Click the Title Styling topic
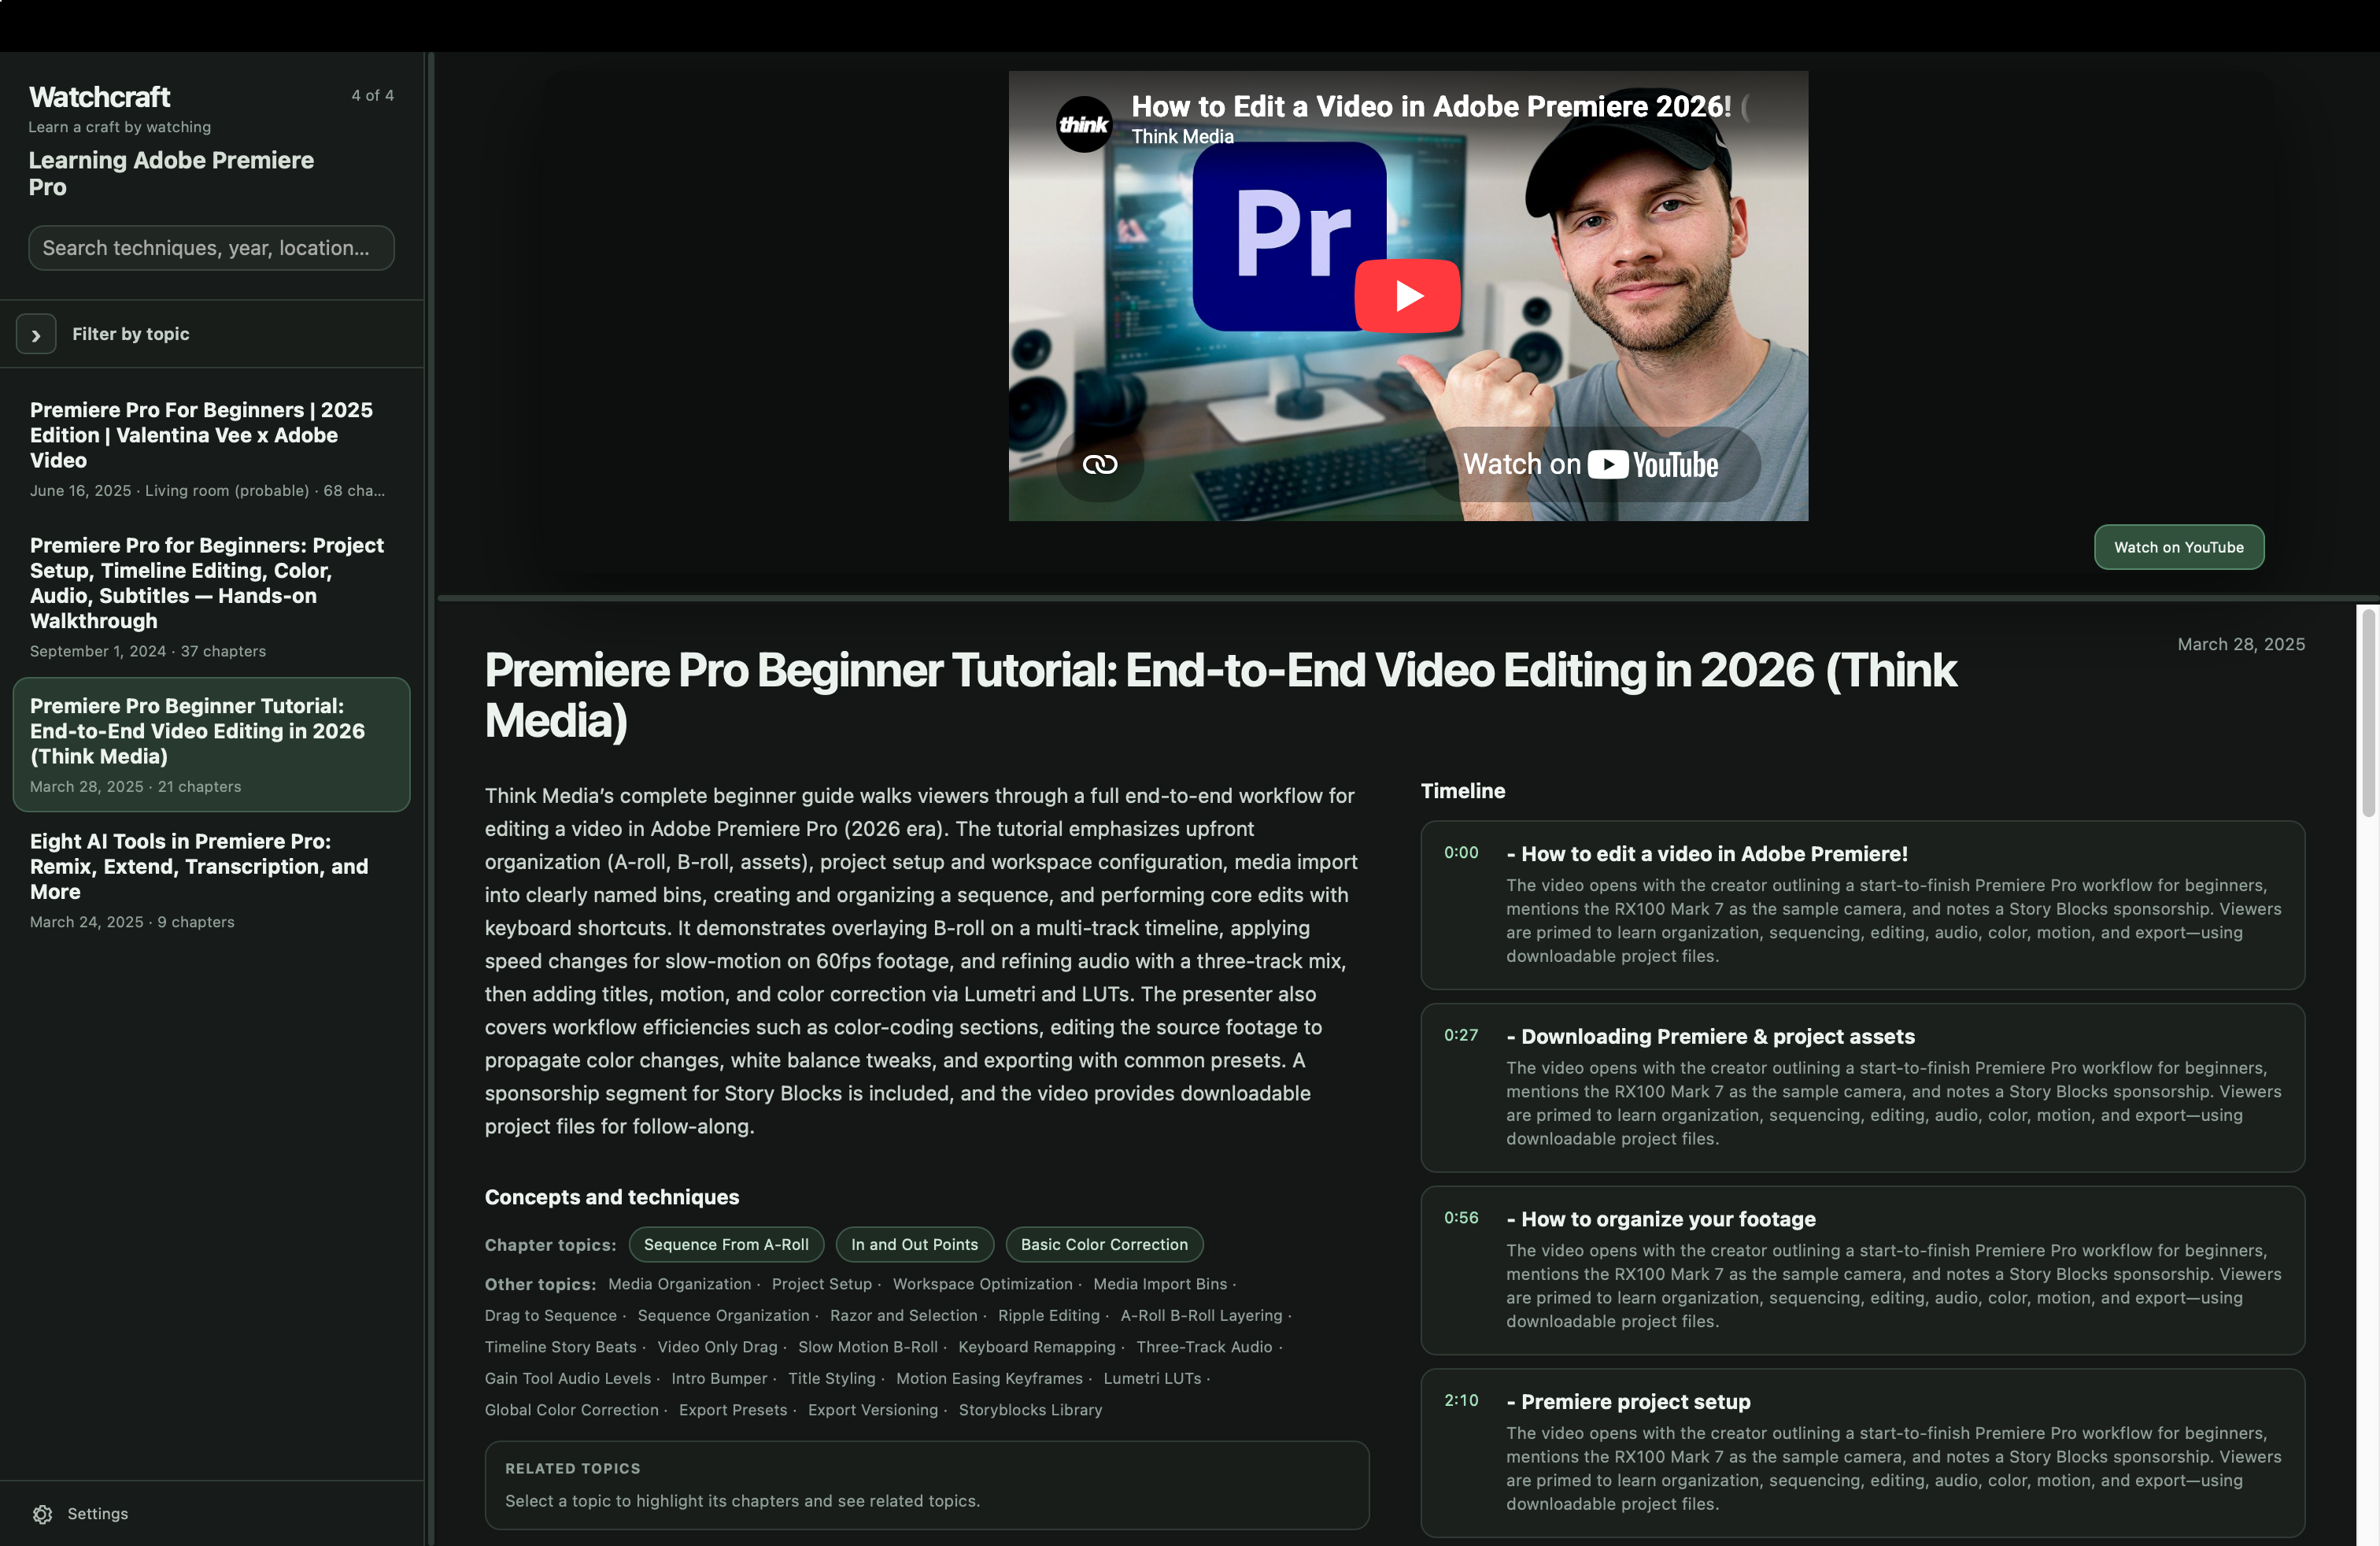Viewport: 2380px width, 1546px height. tap(831, 1378)
